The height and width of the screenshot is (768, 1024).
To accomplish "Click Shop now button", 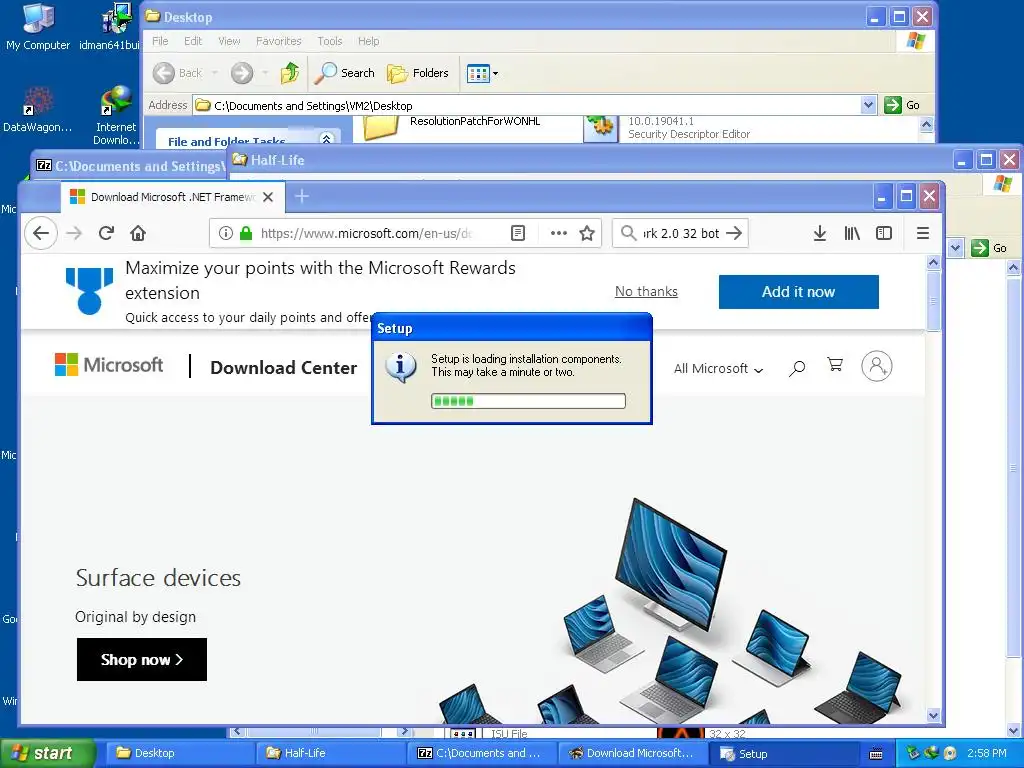I will tap(142, 660).
